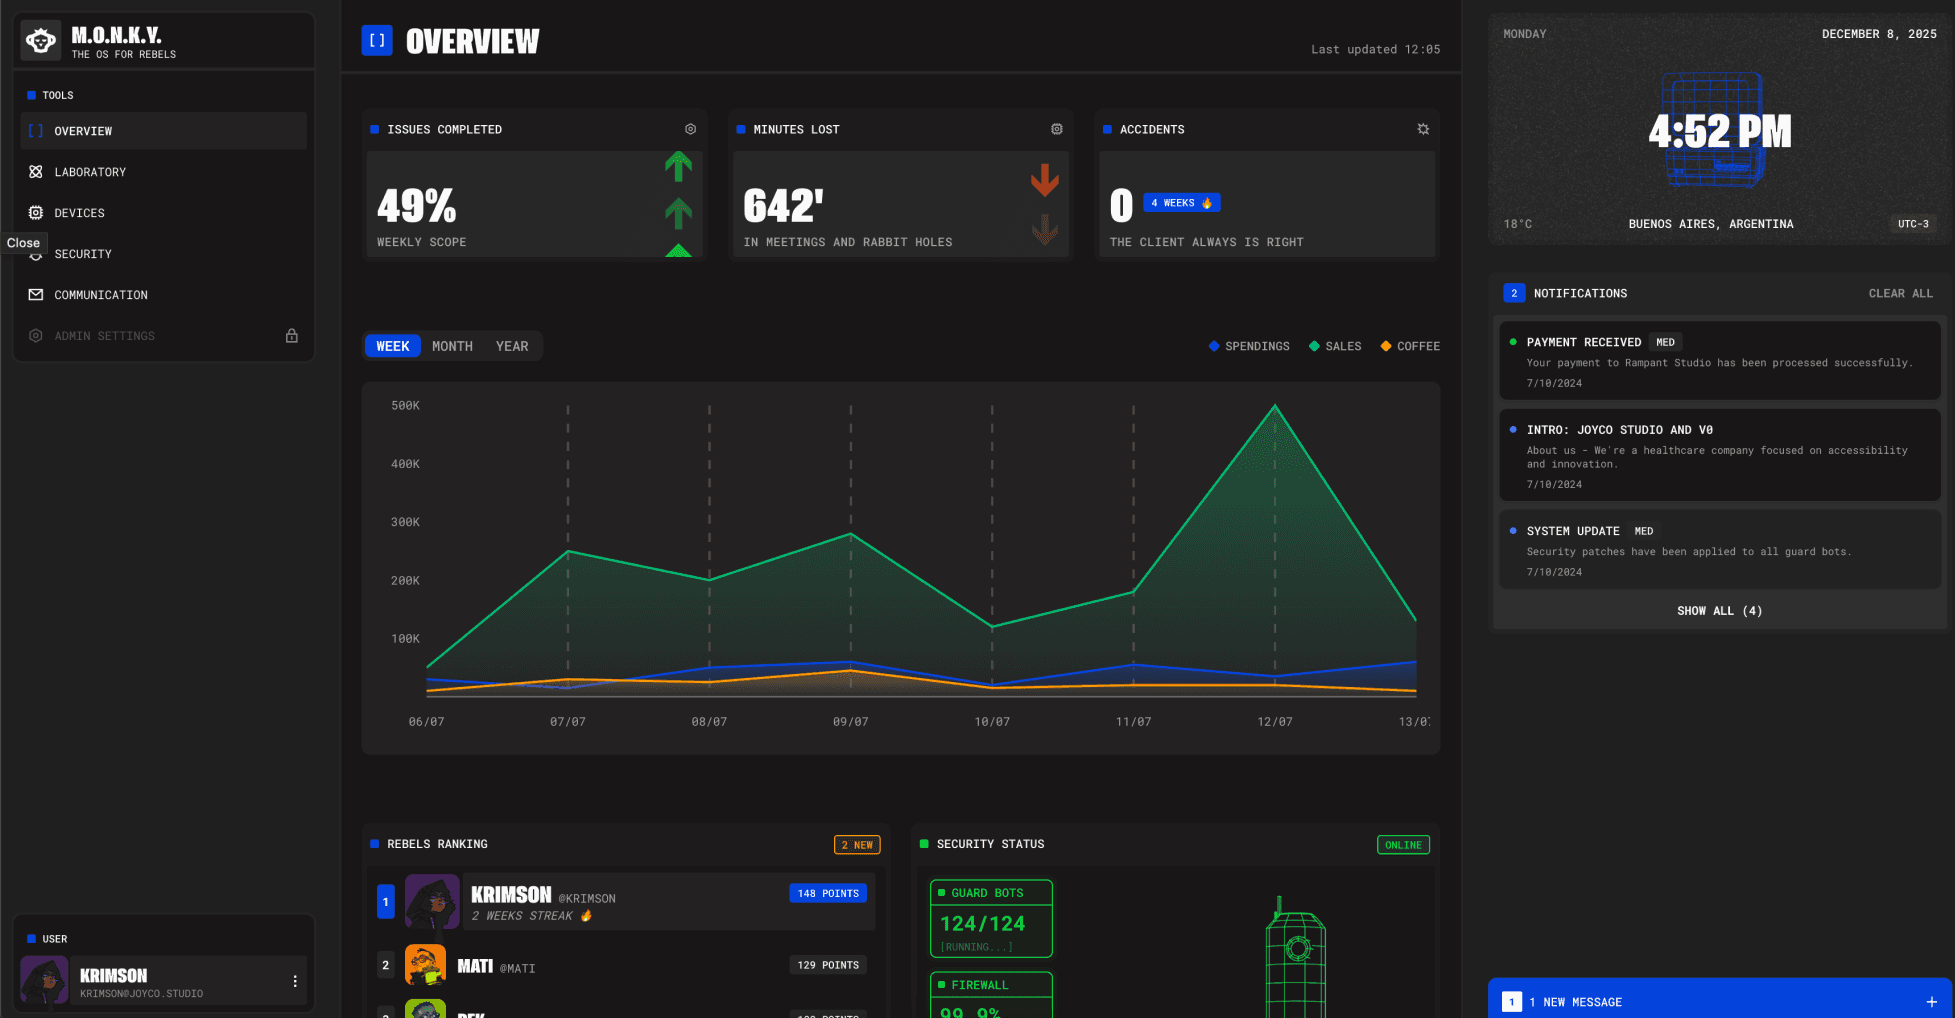
Task: Open the Krimson user options menu
Action: [295, 981]
